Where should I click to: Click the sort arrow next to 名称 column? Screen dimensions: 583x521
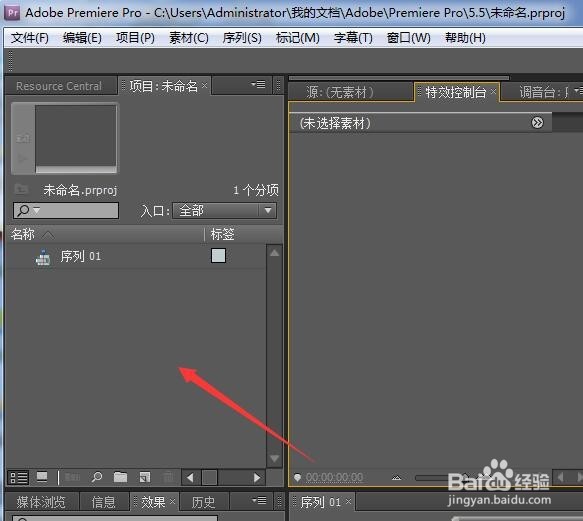tap(48, 235)
